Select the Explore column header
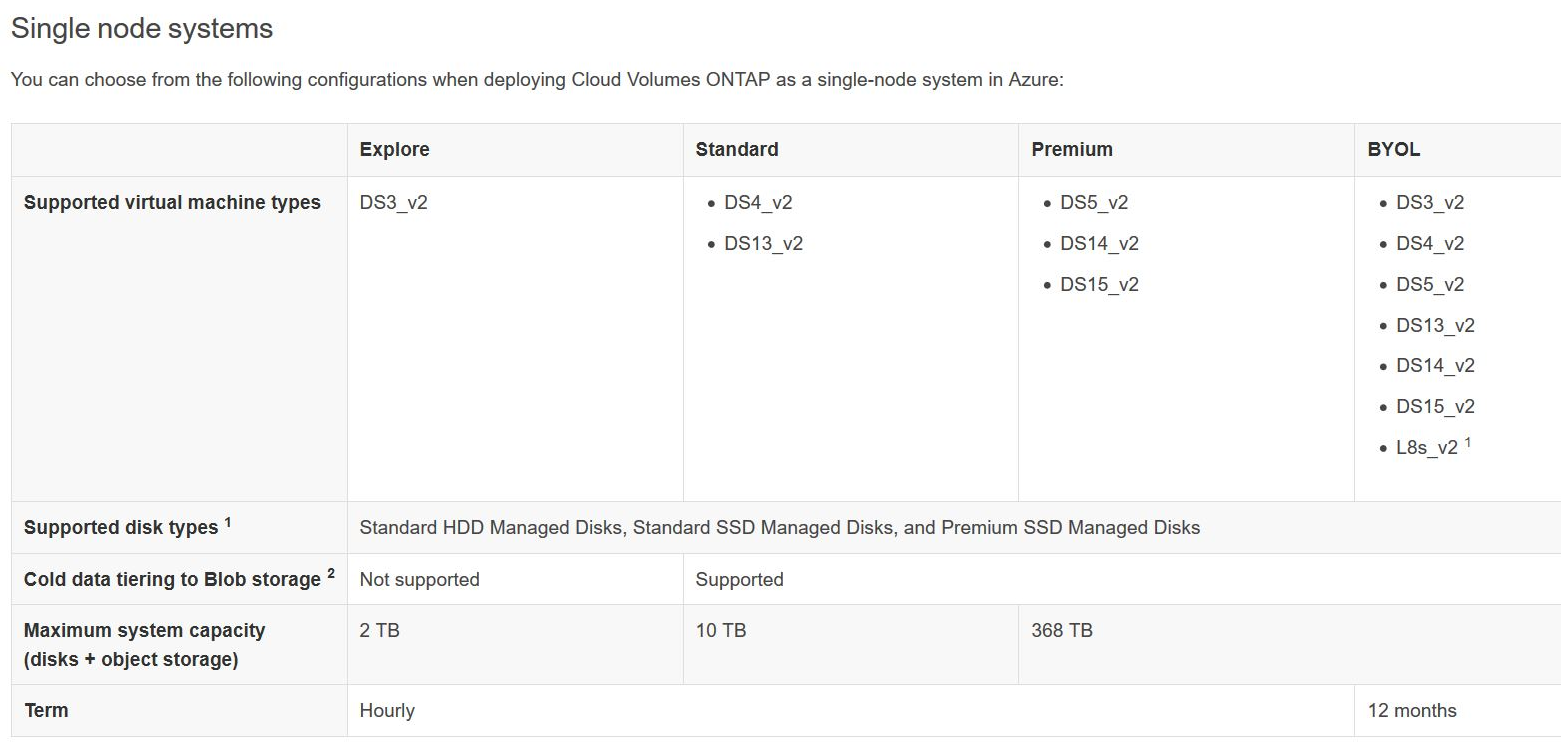This screenshot has height=742, width=1561. click(394, 150)
